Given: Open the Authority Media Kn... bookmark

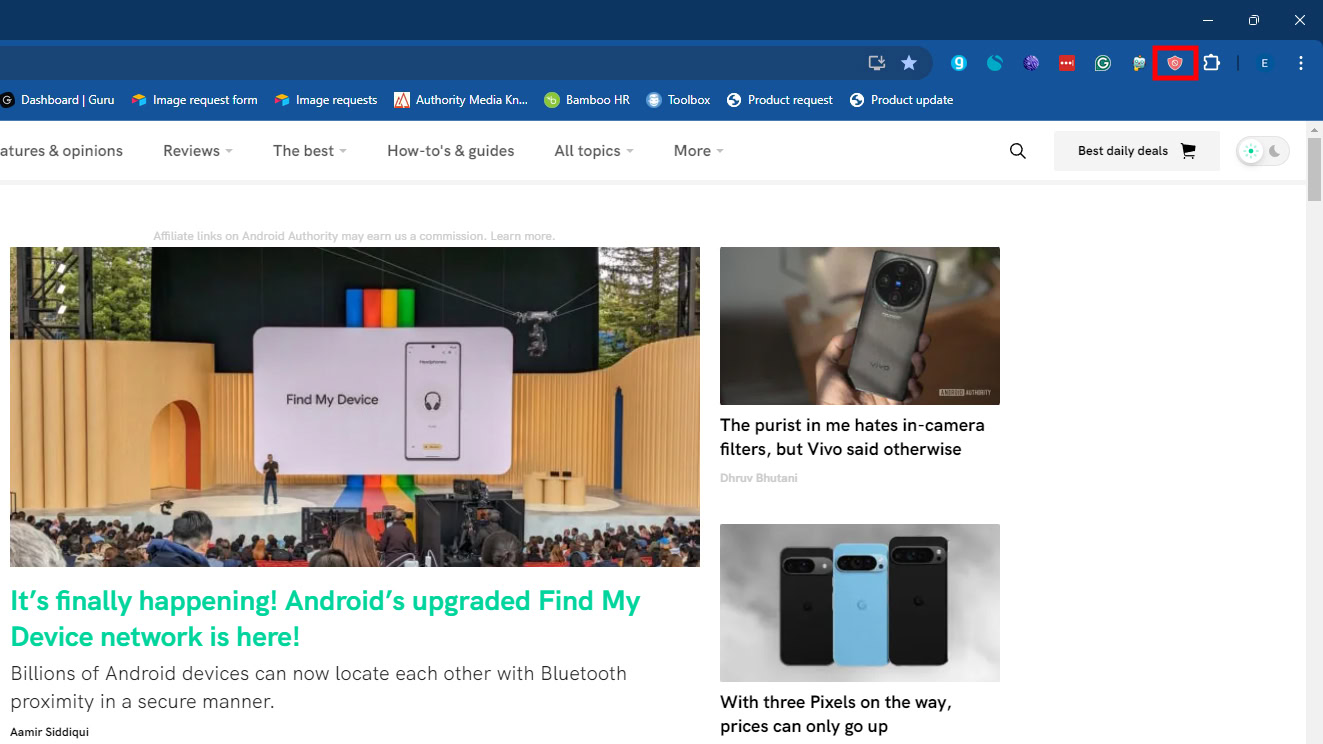Looking at the screenshot, I should tap(461, 100).
